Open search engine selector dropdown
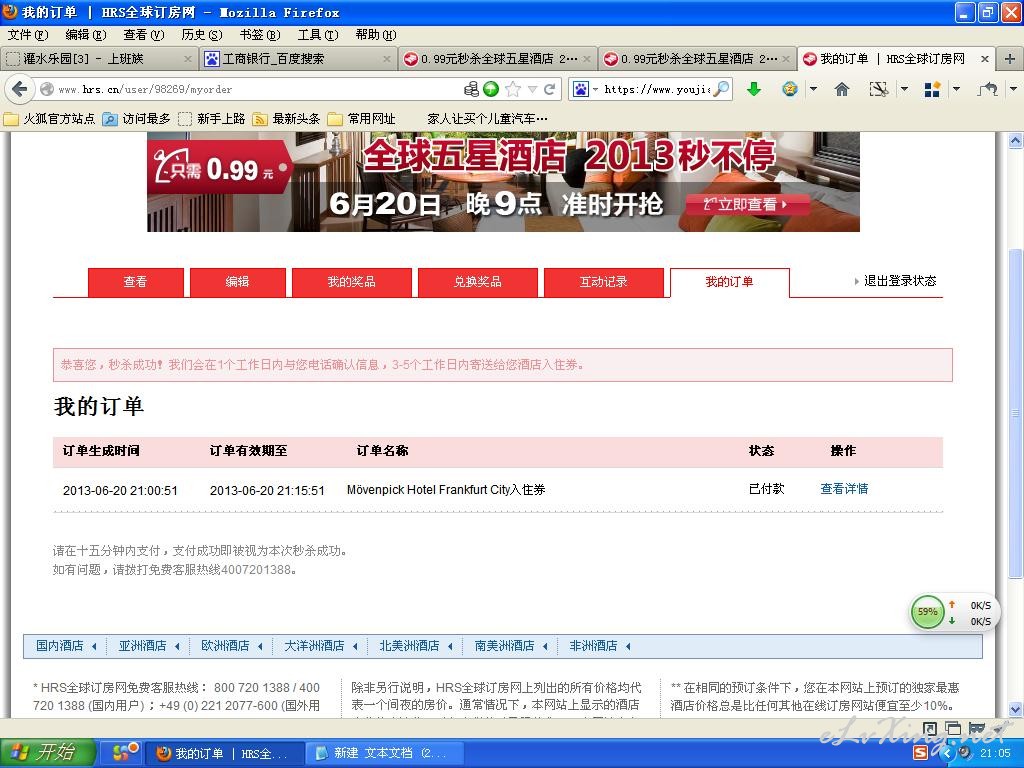 [595, 89]
